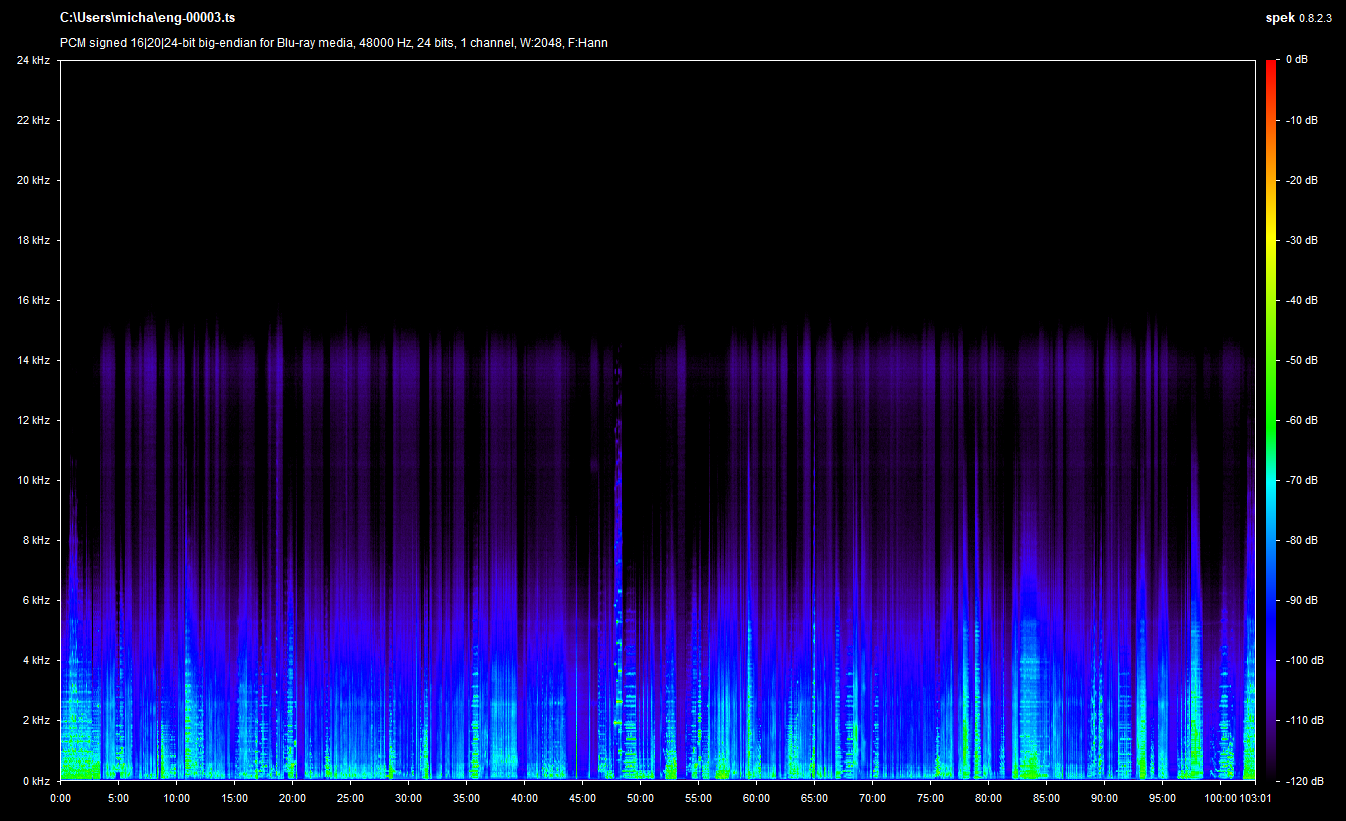This screenshot has width=1346, height=821.
Task: Click the green region of the dB color bar
Action: [x=1271, y=400]
